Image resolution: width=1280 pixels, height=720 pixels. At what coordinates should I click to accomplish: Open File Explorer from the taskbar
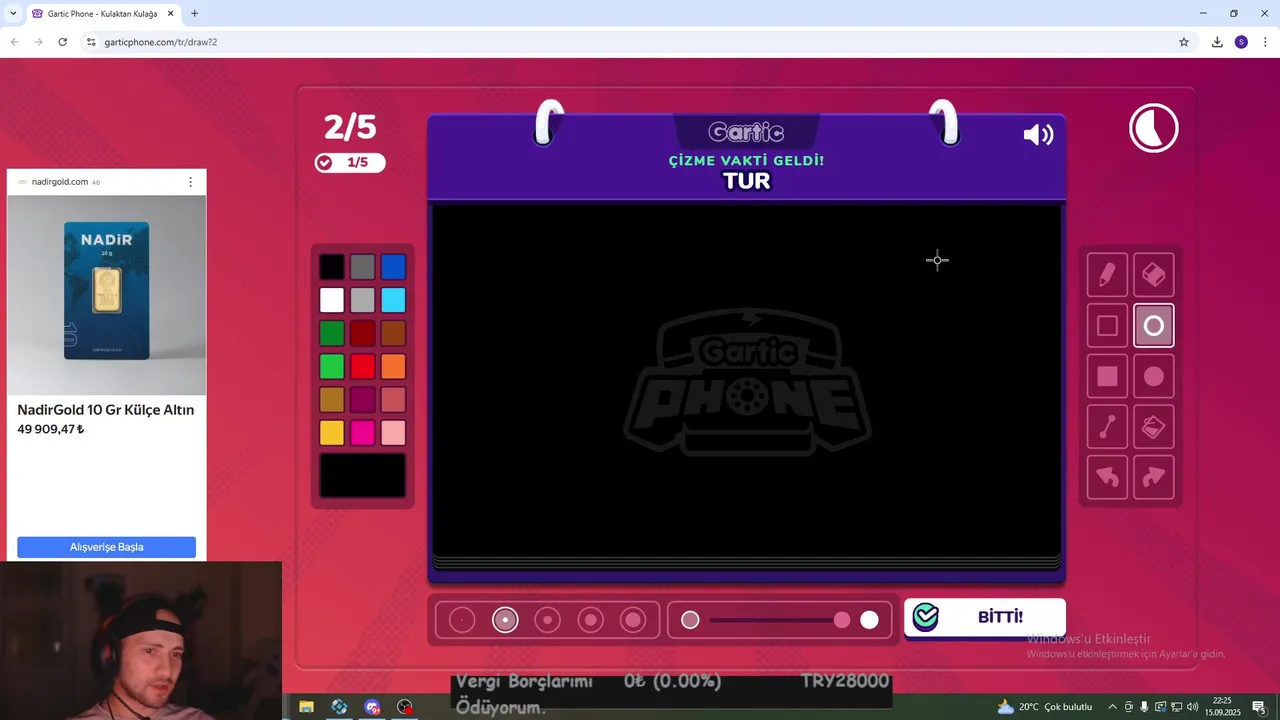(307, 707)
